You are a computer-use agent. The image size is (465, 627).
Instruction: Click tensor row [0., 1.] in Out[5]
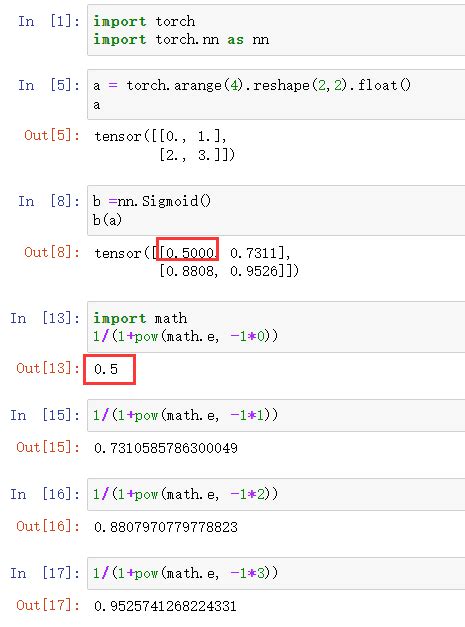(189, 136)
